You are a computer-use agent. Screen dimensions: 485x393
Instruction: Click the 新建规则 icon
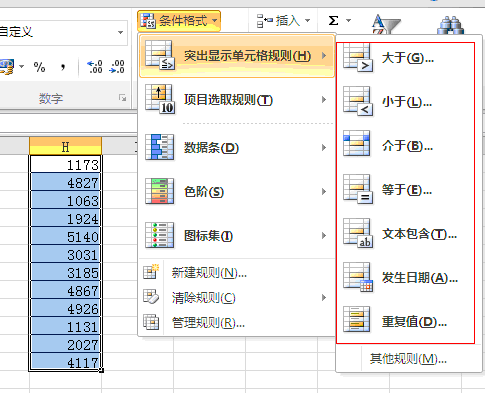pyautogui.click(x=151, y=271)
